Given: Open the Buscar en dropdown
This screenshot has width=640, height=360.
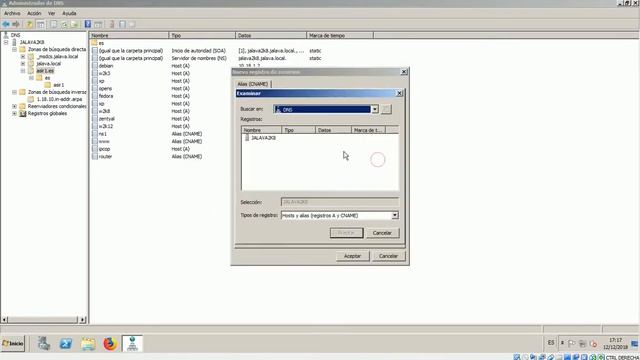Looking at the screenshot, I should click(x=375, y=109).
